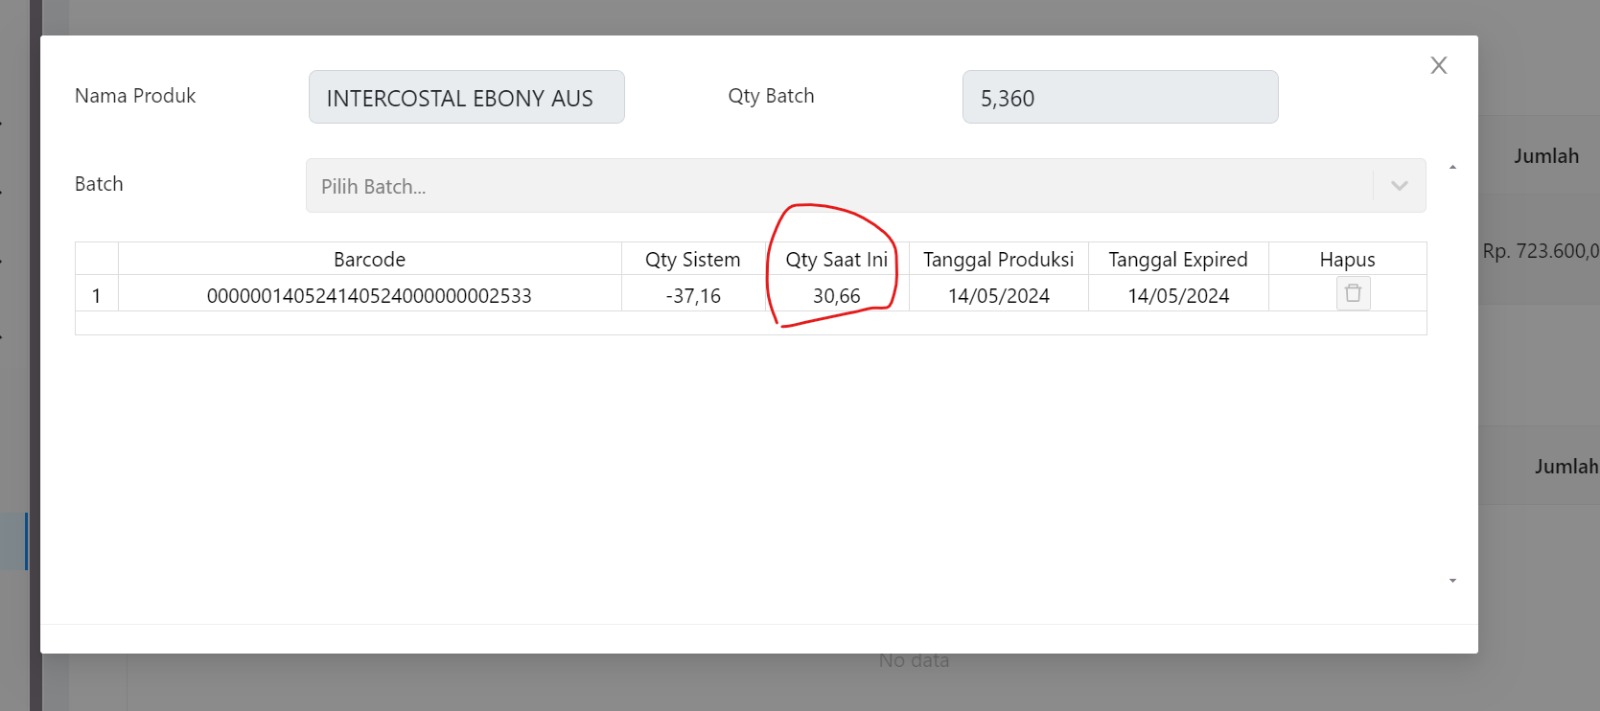This screenshot has height=711, width=1600.
Task: Delete the batch row with trash icon
Action: [x=1352, y=294]
